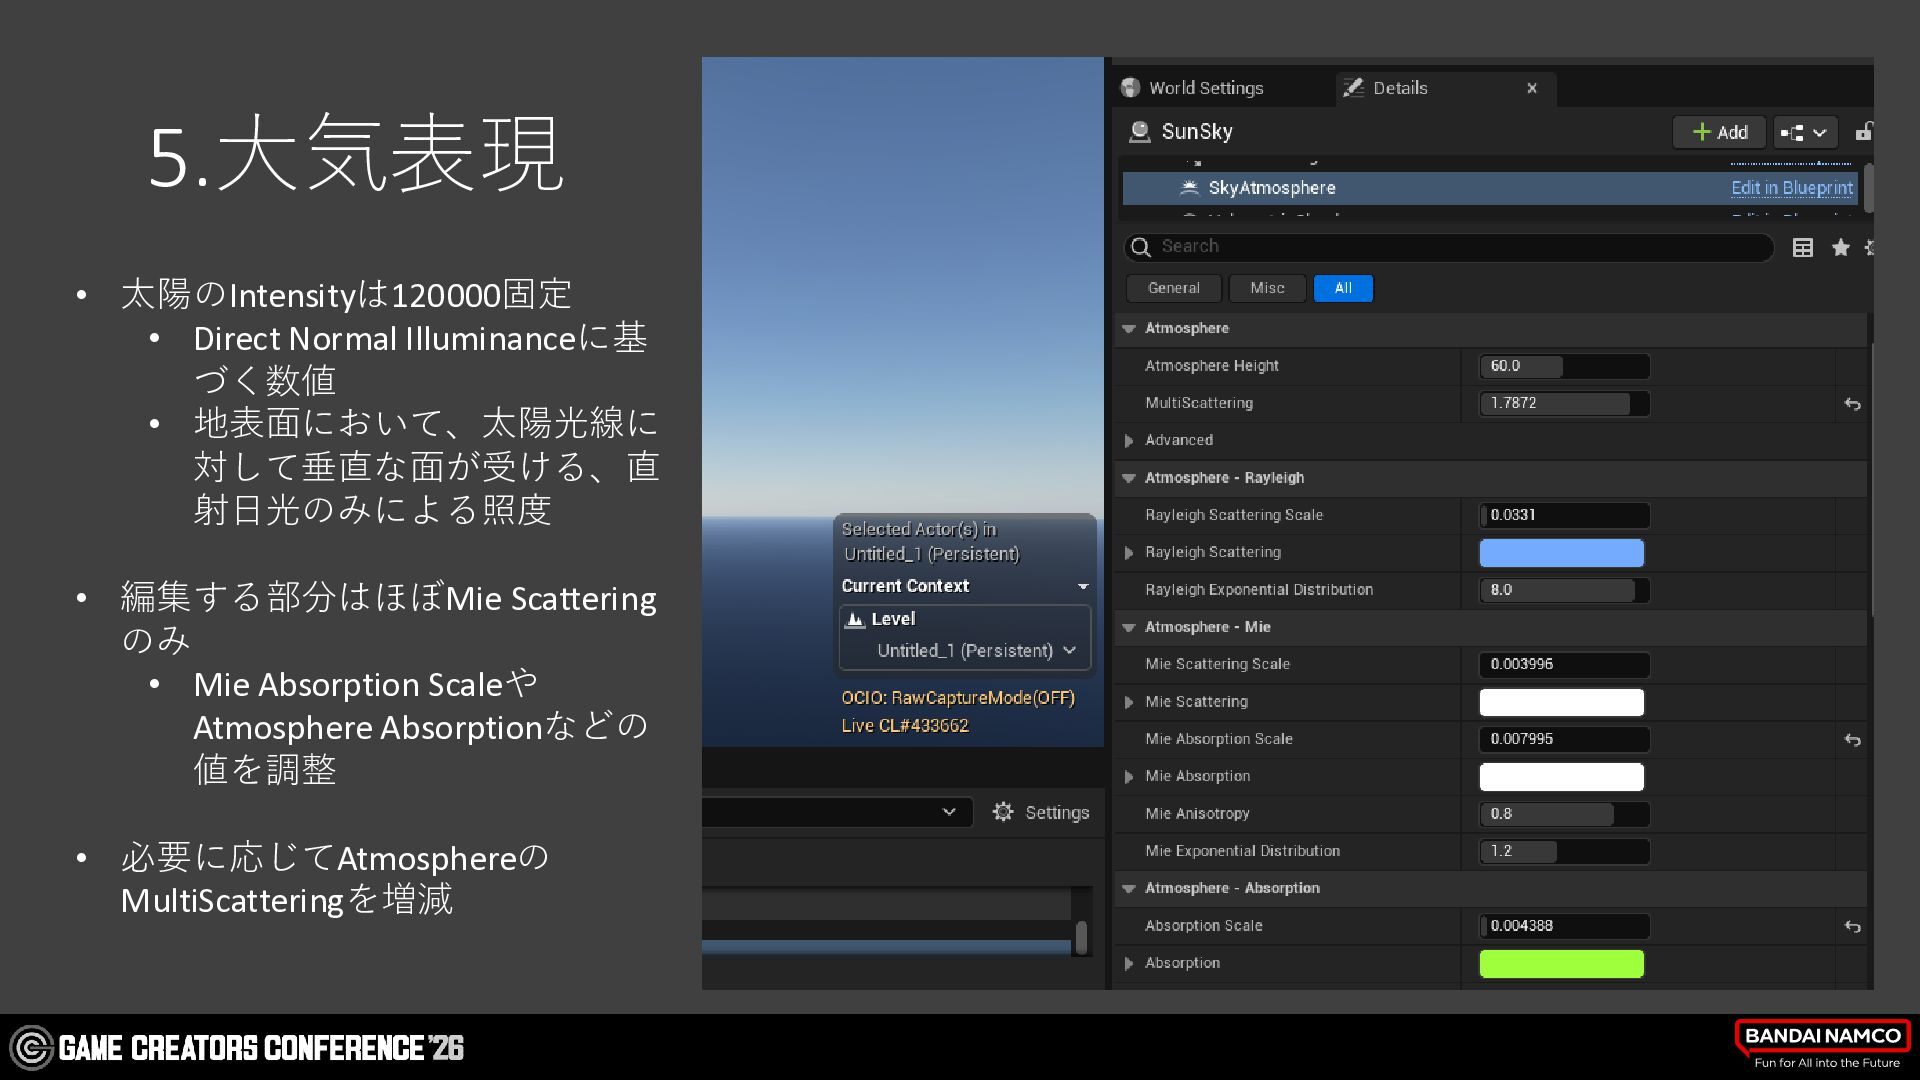This screenshot has height=1080, width=1920.
Task: Click the OCIO: RawCaptureMode(OFF) text
Action: (958, 698)
